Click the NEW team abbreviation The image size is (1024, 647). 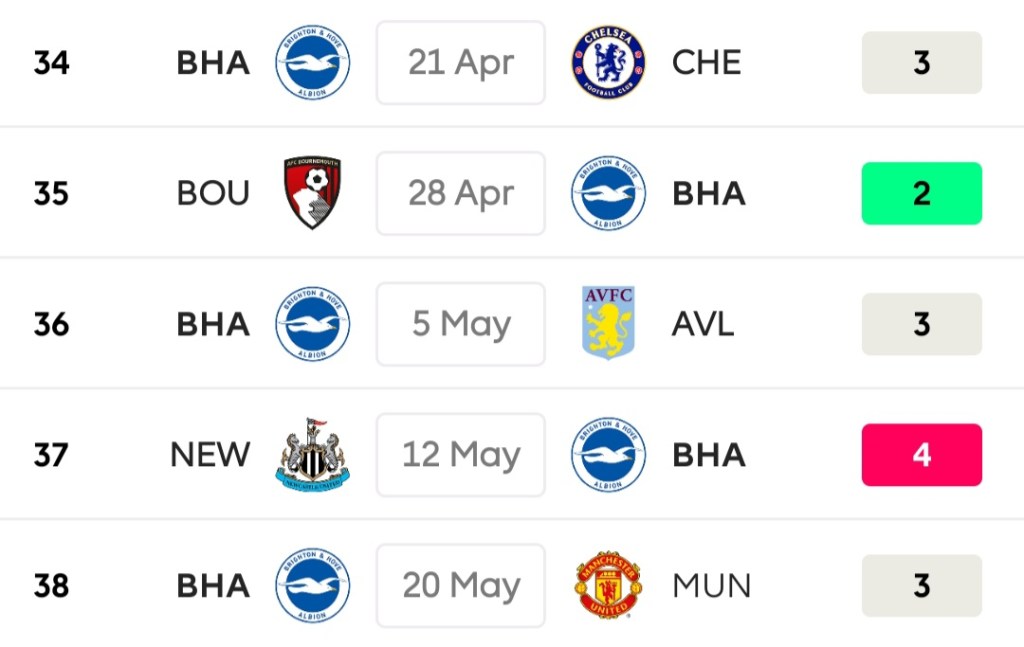tap(210, 455)
